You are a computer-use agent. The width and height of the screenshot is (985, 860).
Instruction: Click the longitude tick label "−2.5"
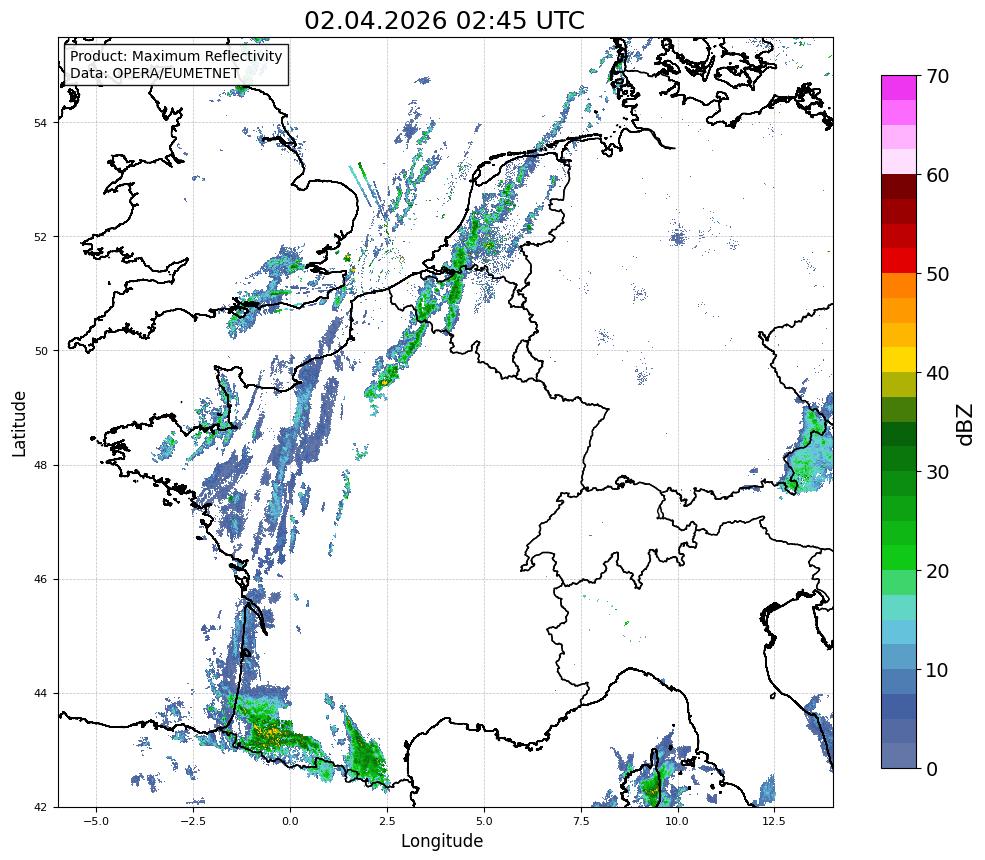tap(193, 821)
